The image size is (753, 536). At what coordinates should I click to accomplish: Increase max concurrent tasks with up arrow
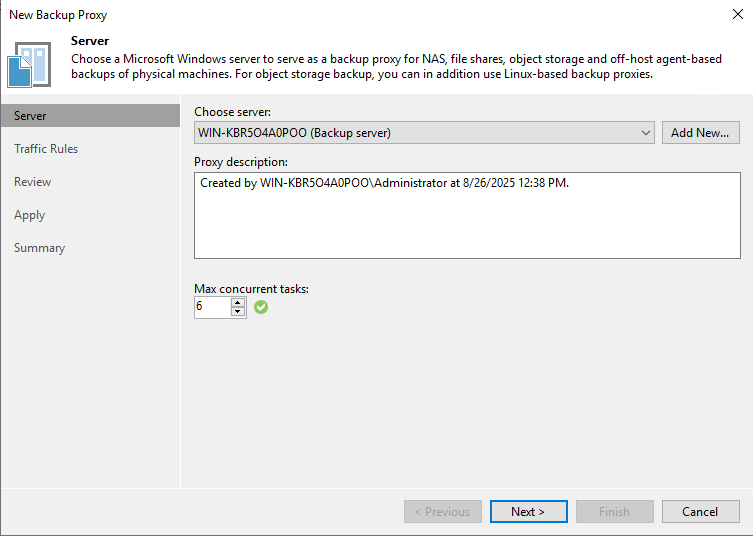238,302
